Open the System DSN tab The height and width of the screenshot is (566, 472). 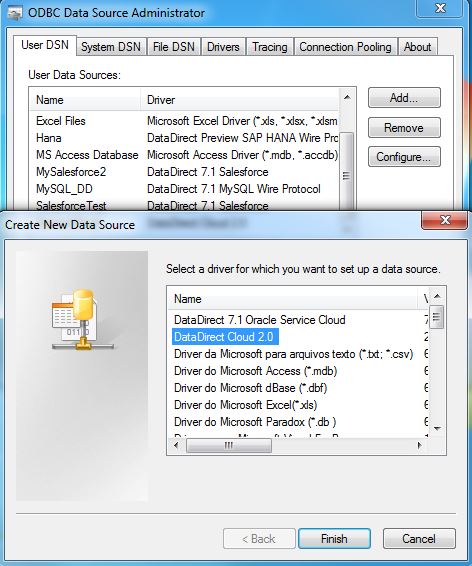pyautogui.click(x=111, y=47)
